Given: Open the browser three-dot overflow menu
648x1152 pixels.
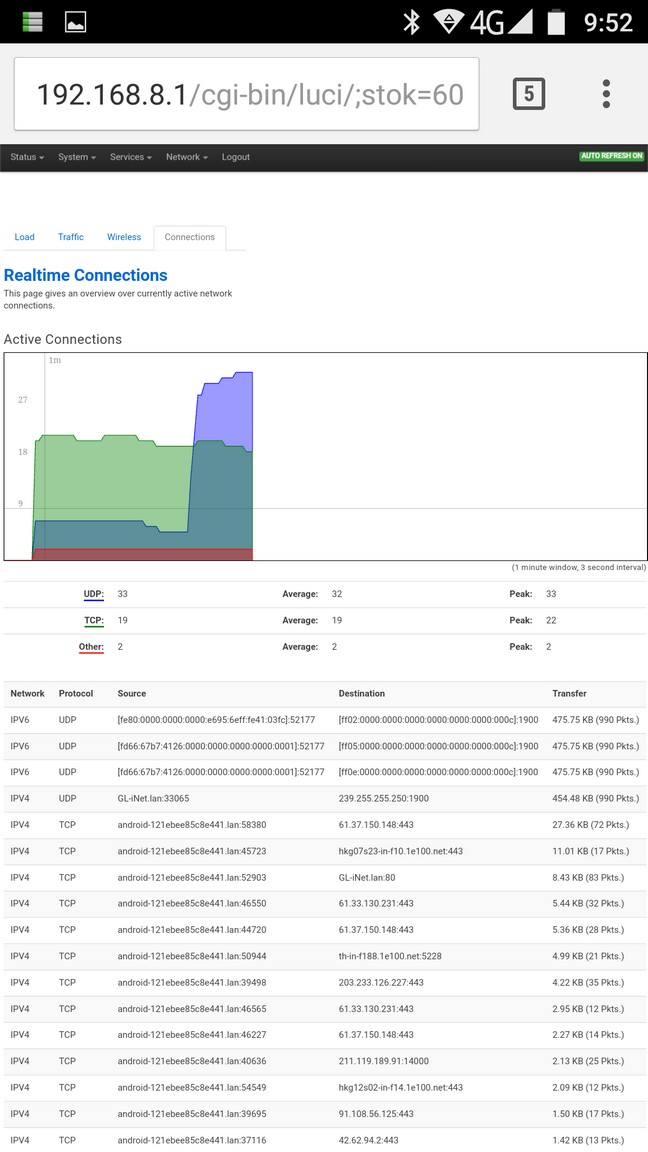Looking at the screenshot, I should point(606,94).
